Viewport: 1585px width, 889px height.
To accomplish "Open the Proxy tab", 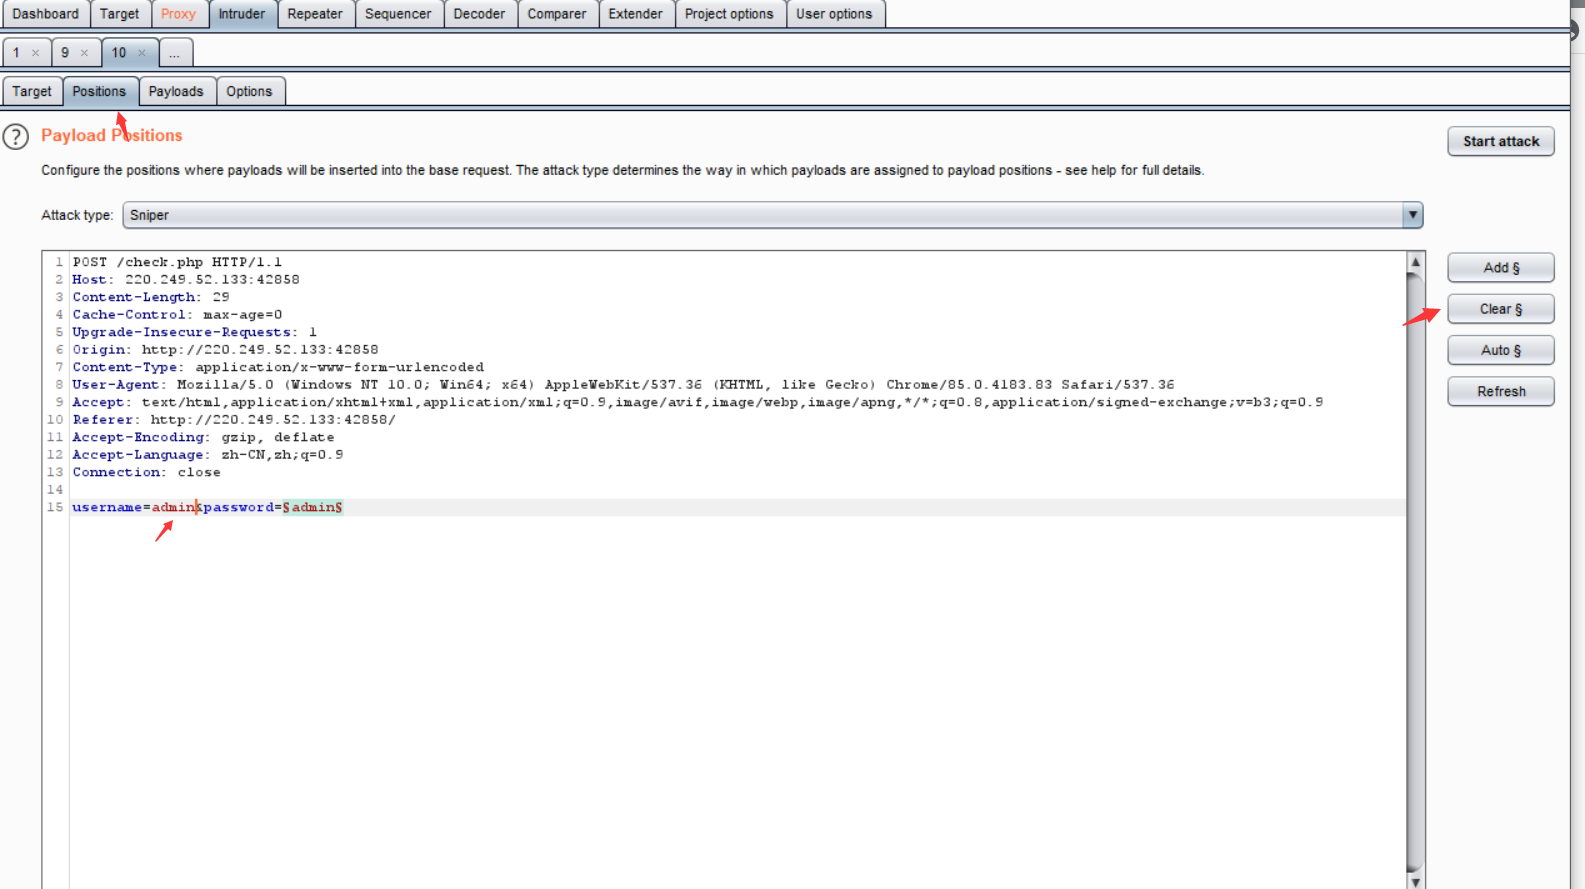I will pos(178,14).
